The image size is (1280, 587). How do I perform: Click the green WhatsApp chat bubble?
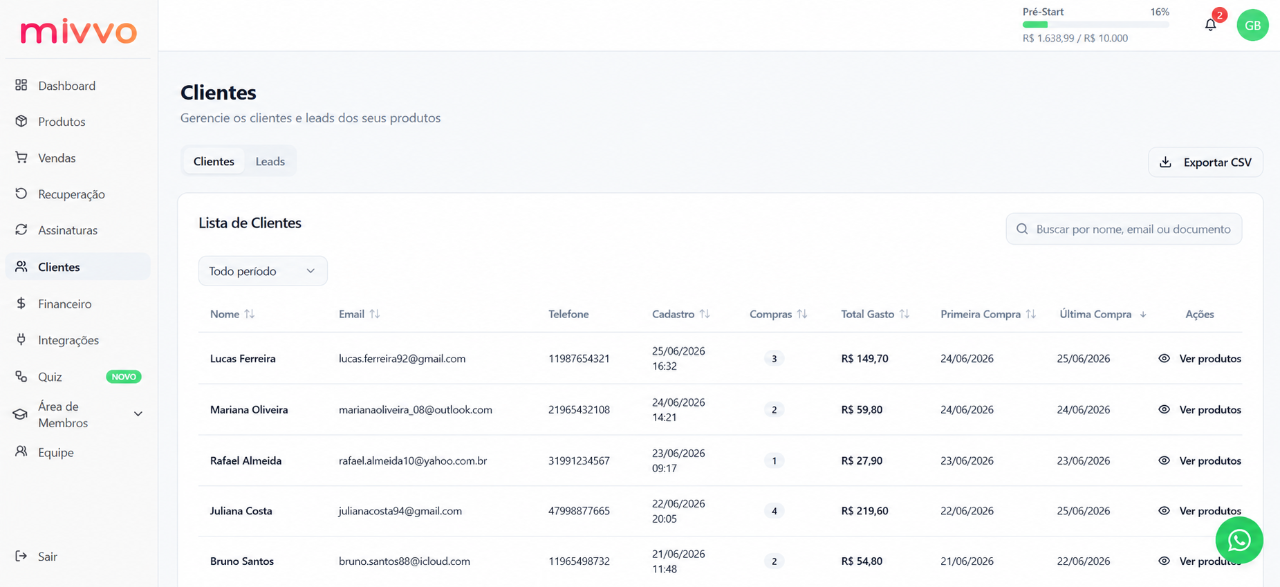(x=1239, y=540)
